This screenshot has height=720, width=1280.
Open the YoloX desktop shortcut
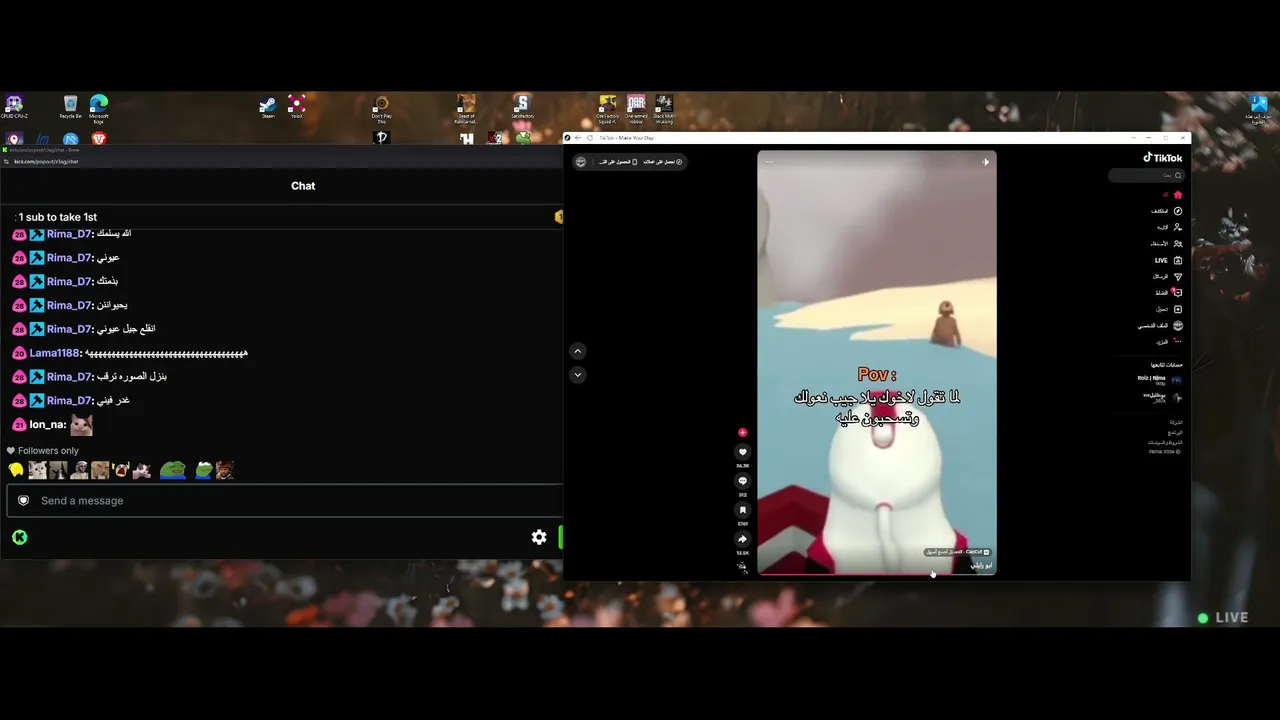point(296,107)
